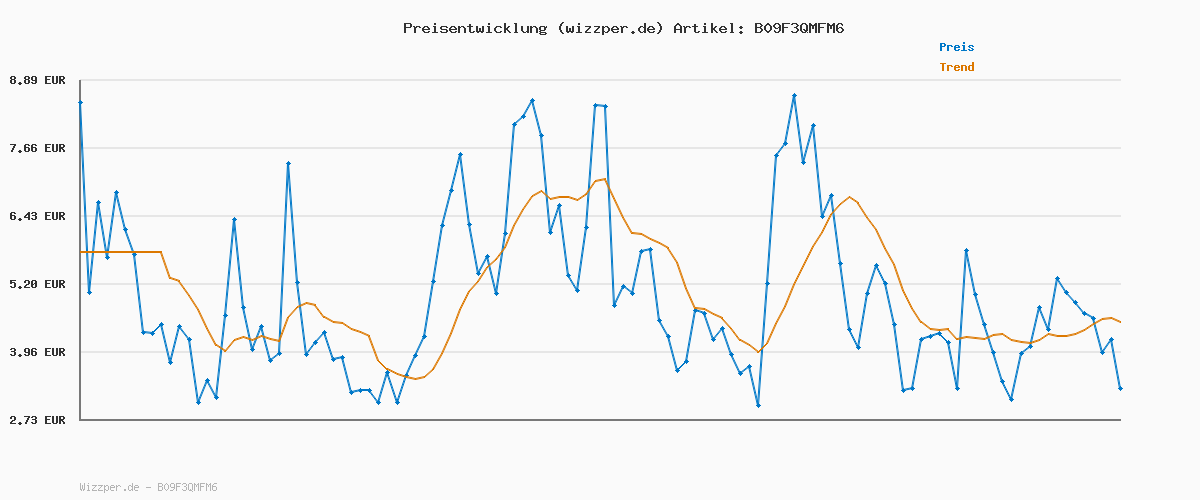
Task: Click the orange Trend line's highest peak
Action: 603,179
